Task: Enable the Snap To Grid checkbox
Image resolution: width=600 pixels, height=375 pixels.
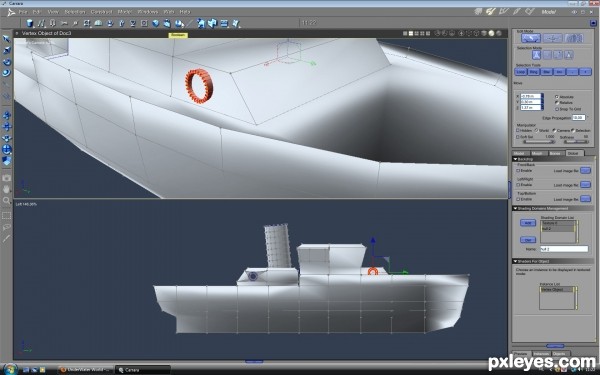Action: point(557,109)
